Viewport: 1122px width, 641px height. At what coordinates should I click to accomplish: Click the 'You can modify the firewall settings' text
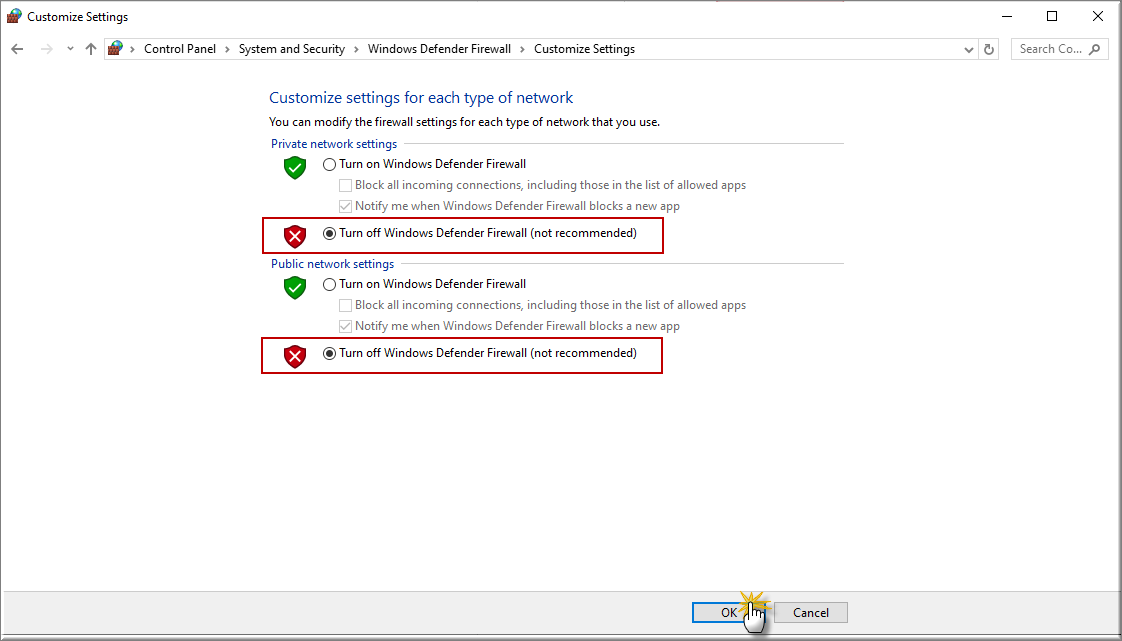click(464, 122)
